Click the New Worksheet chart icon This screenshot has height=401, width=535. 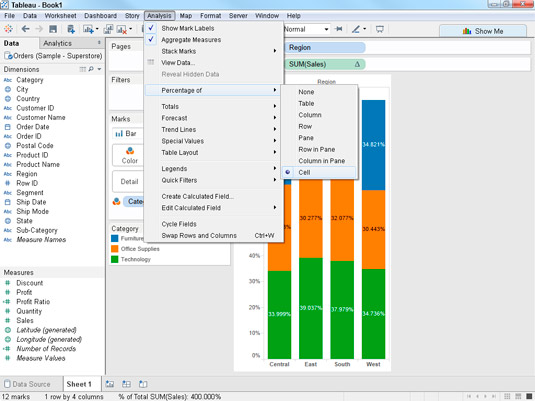point(88,29)
